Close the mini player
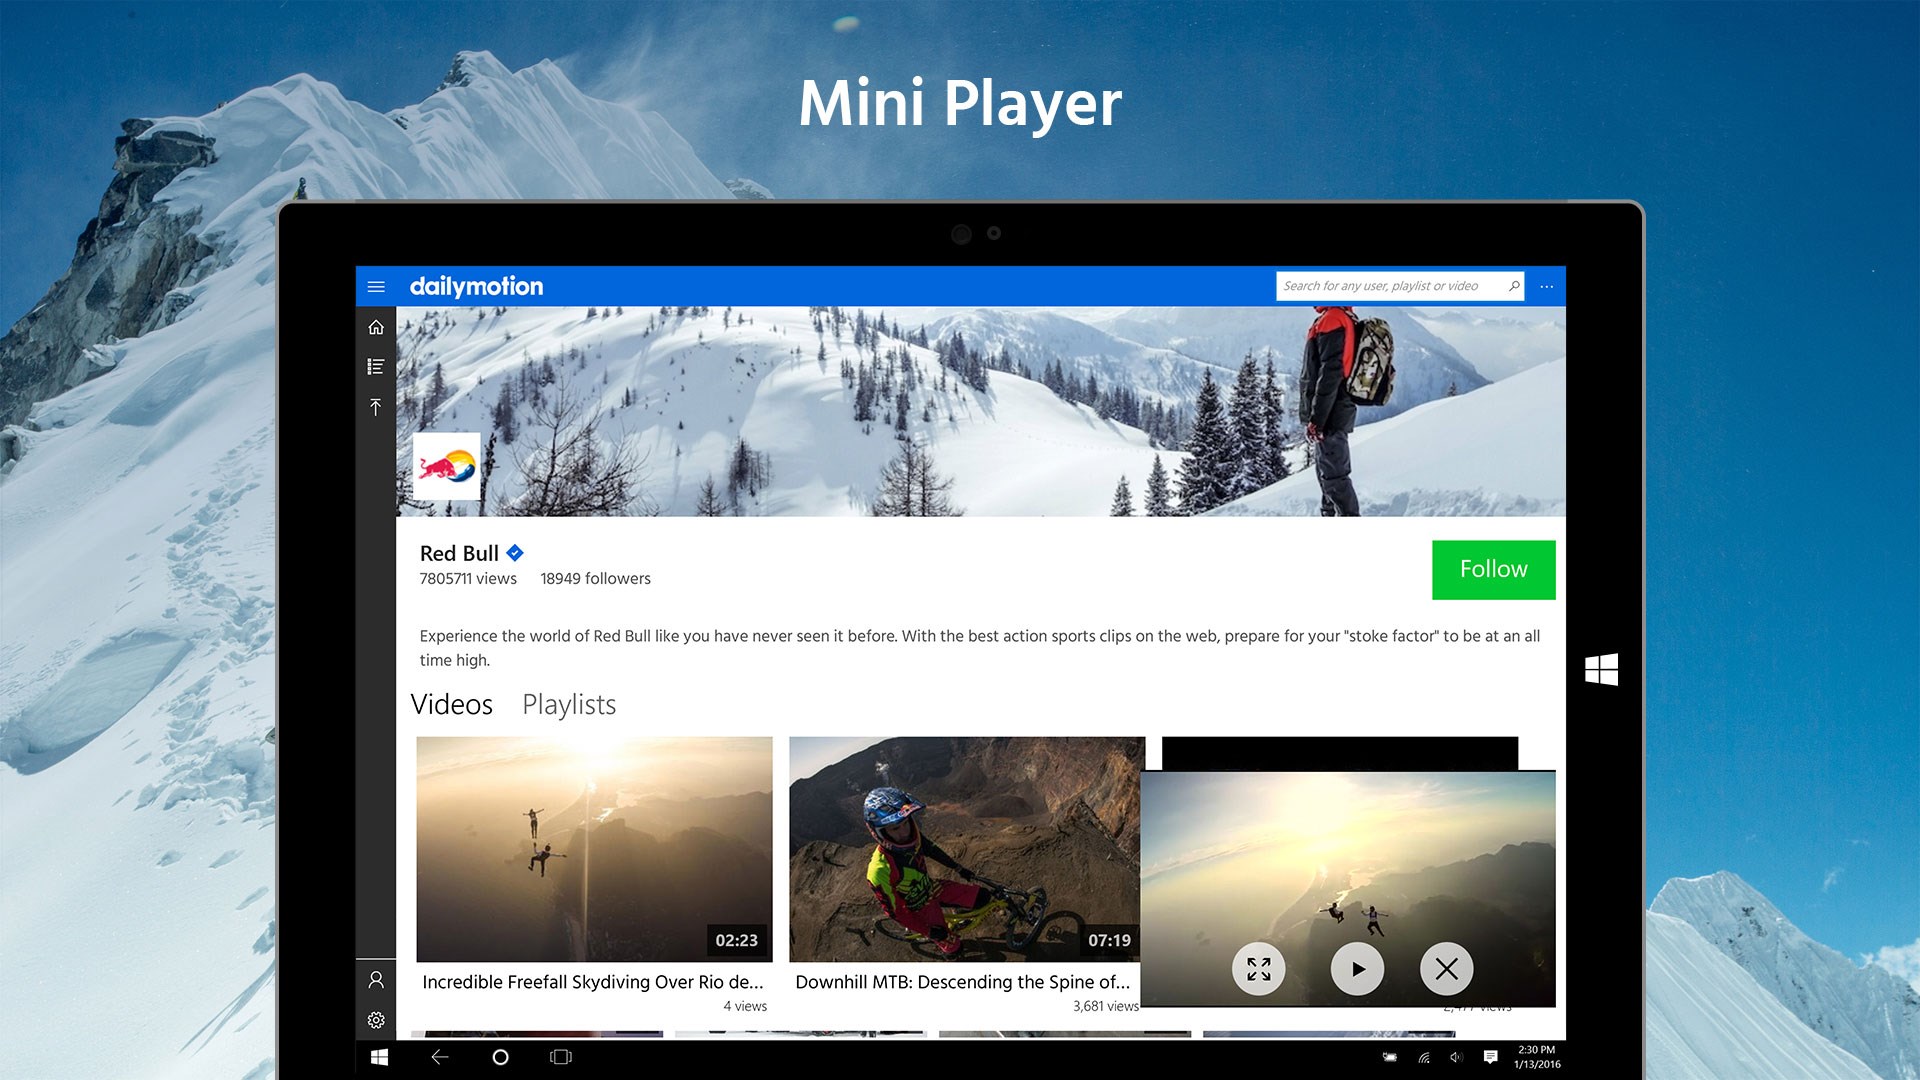1920x1080 pixels. coord(1446,968)
